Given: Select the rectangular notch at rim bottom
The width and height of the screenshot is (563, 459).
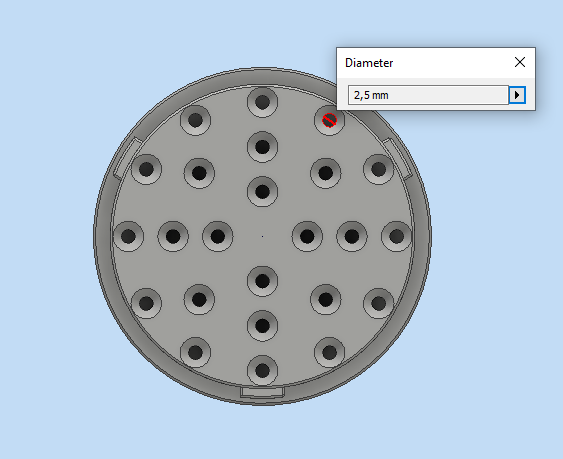Looking at the screenshot, I should (262, 392).
